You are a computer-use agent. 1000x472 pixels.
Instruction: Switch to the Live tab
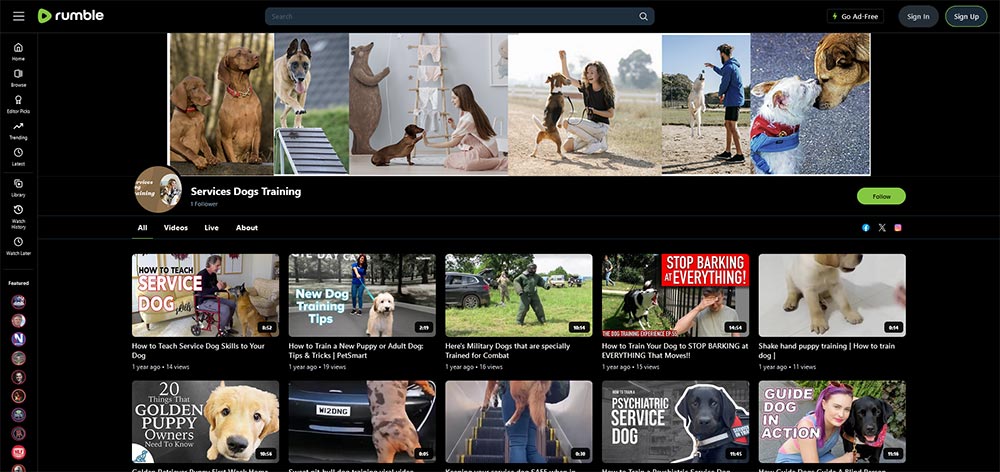[x=211, y=228]
